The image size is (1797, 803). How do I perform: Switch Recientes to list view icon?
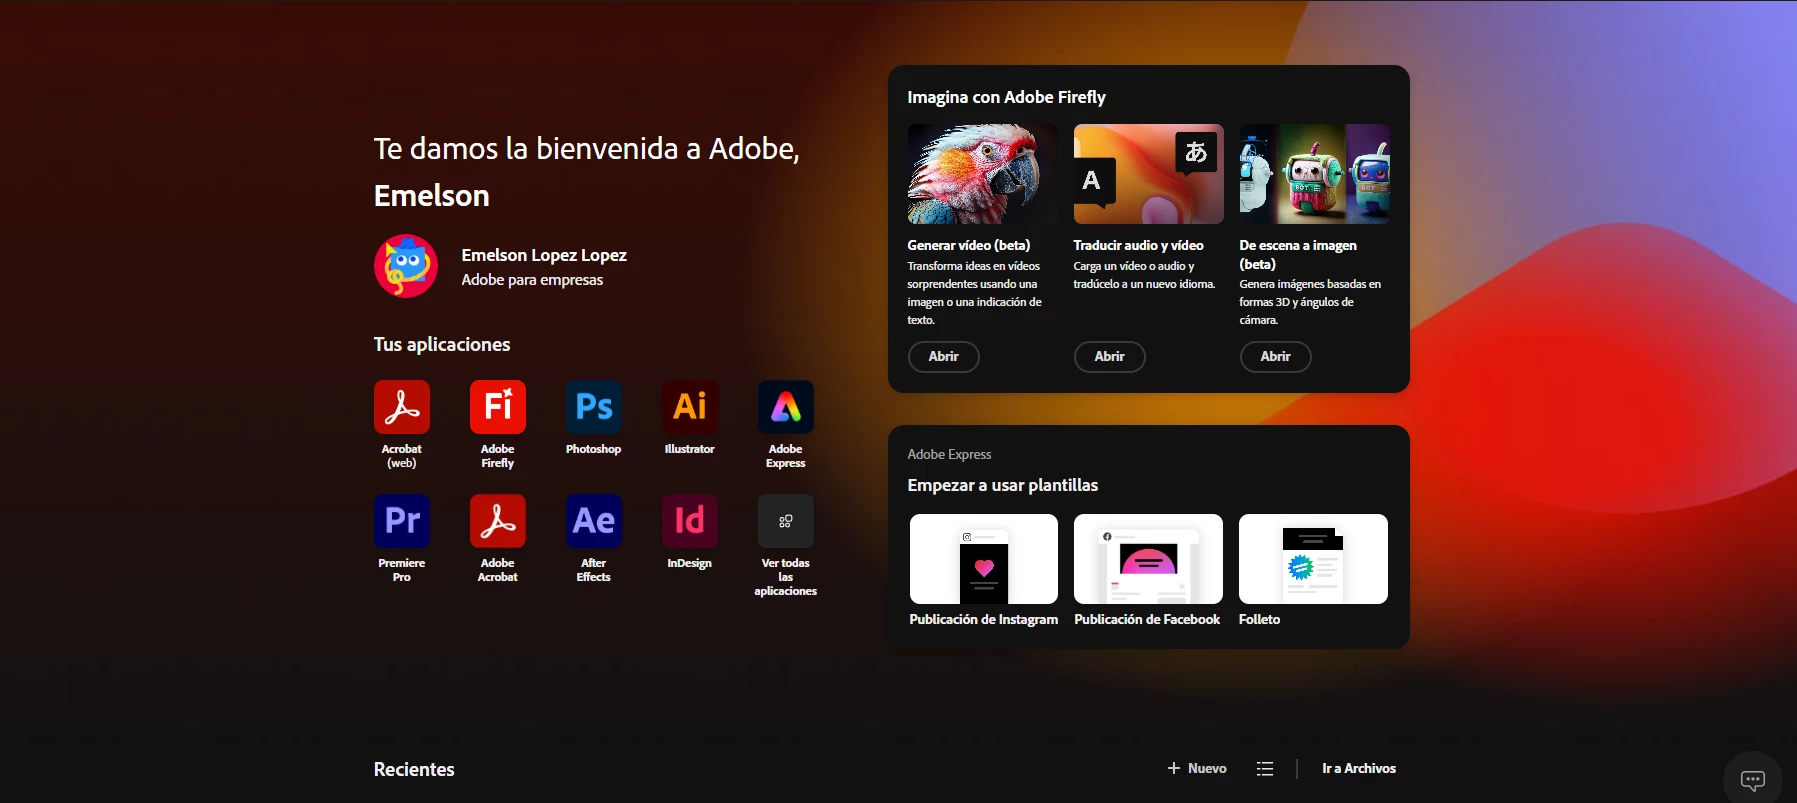click(x=1265, y=769)
